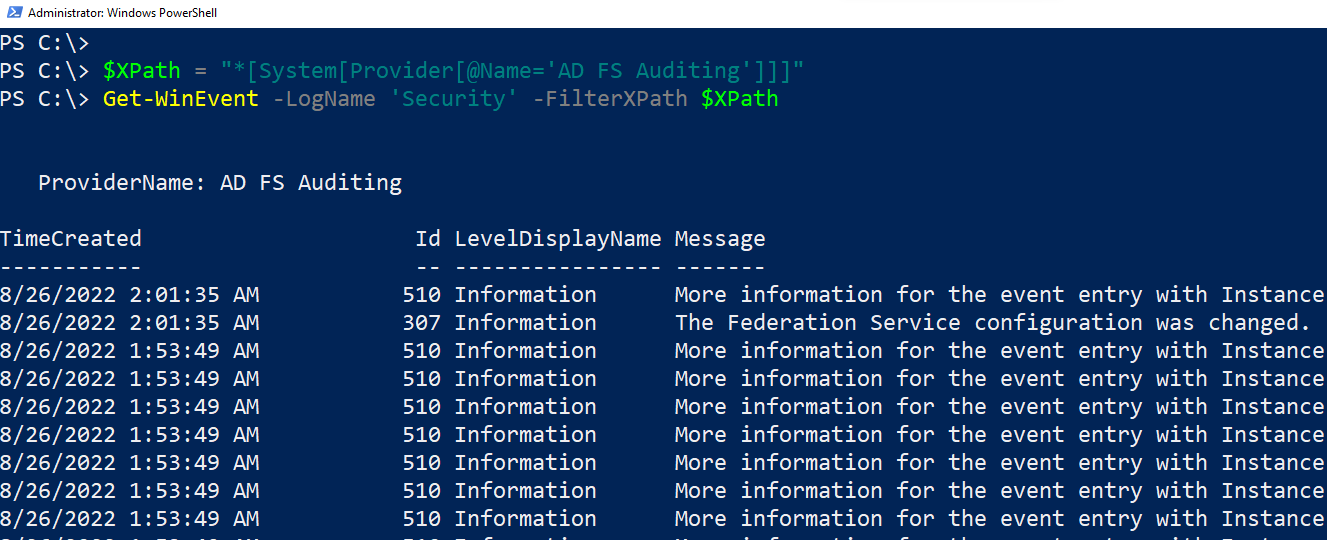Click the ProviderName: AD FS Auditing line
Image resolution: width=1327 pixels, height=540 pixels.
pos(220,183)
